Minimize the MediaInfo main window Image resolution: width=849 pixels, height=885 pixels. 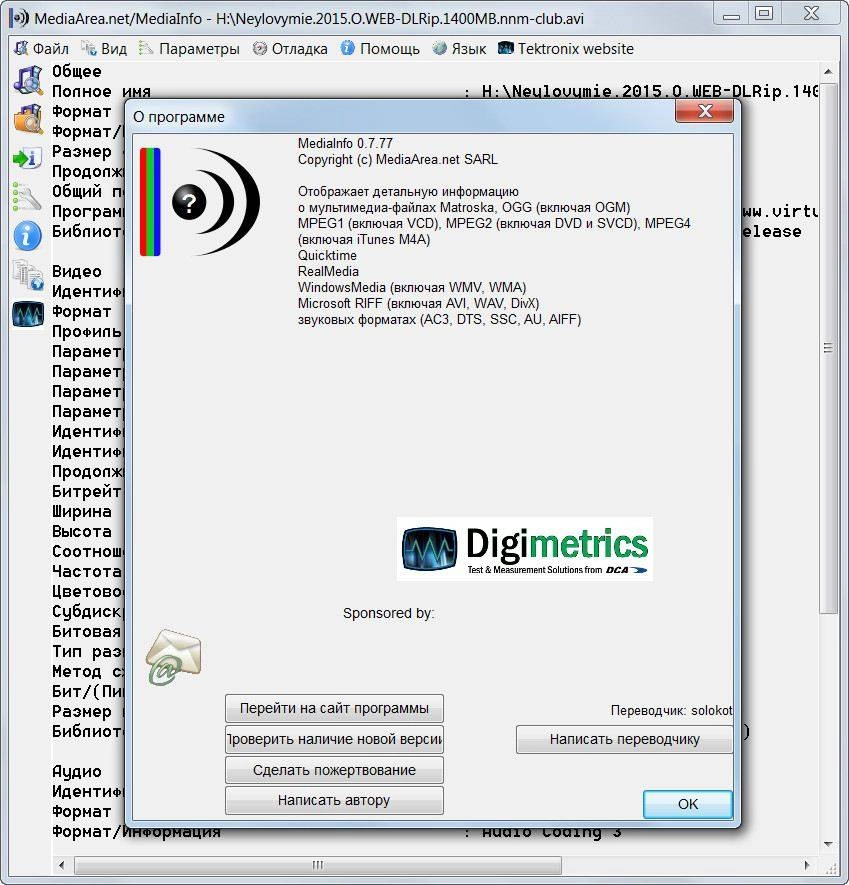point(731,14)
